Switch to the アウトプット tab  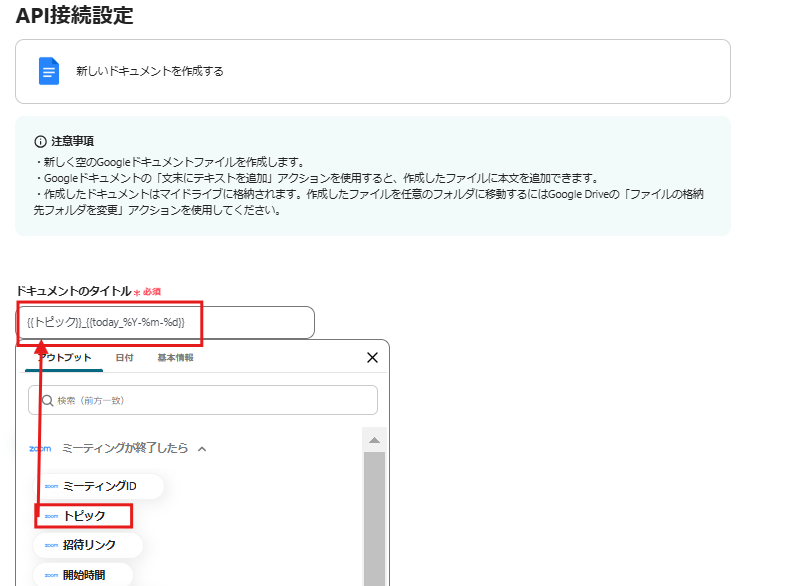64,358
